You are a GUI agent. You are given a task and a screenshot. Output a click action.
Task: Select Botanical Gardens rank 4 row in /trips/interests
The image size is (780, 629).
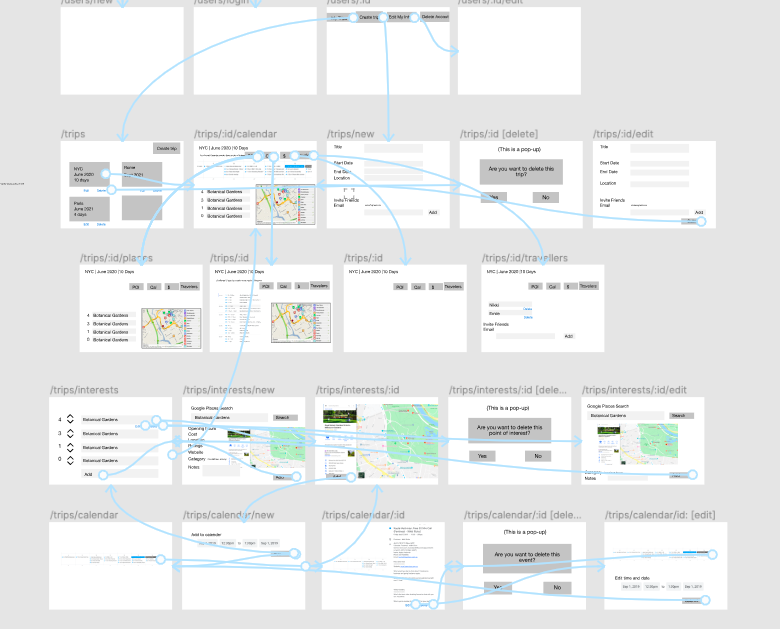coord(120,419)
